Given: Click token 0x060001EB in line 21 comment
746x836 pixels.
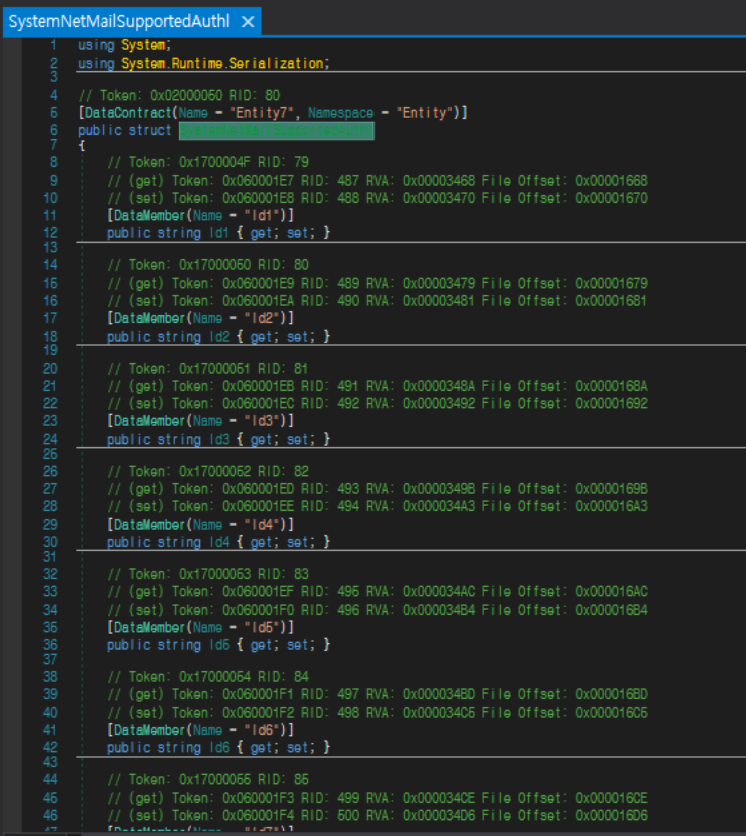Looking at the screenshot, I should tap(258, 386).
